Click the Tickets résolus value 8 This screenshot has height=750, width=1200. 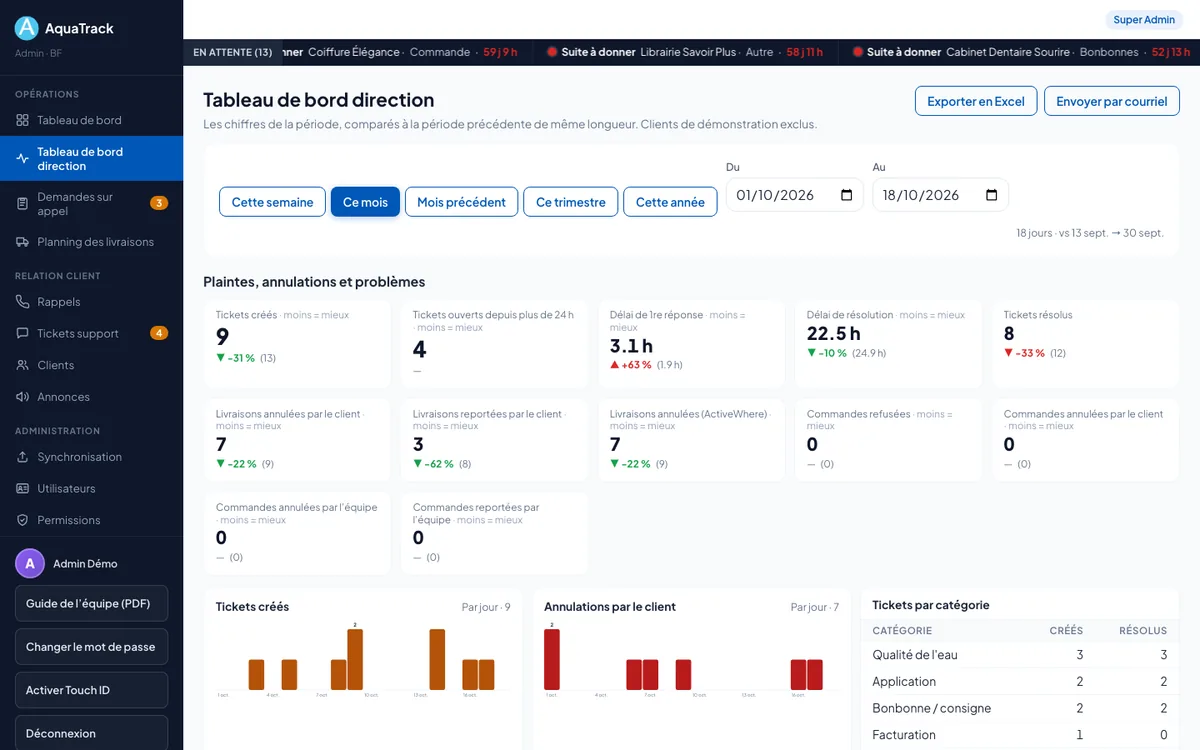(1009, 334)
